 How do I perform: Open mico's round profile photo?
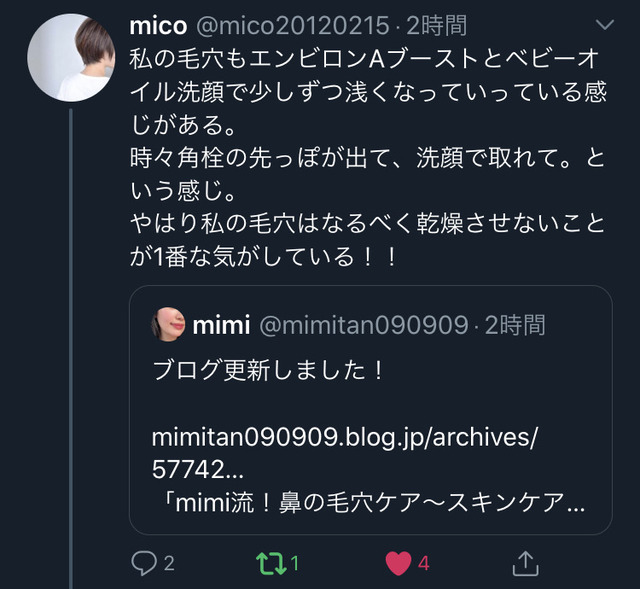71,58
